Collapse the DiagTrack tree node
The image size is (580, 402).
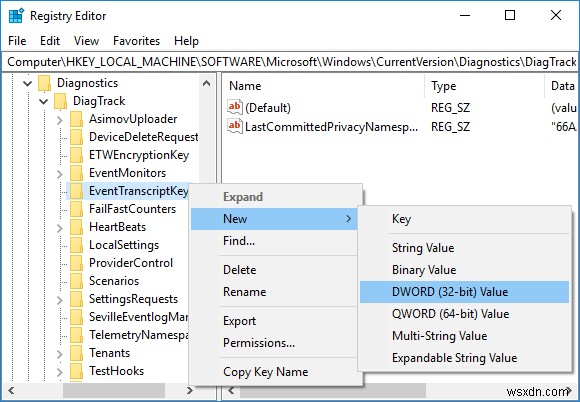[x=43, y=101]
